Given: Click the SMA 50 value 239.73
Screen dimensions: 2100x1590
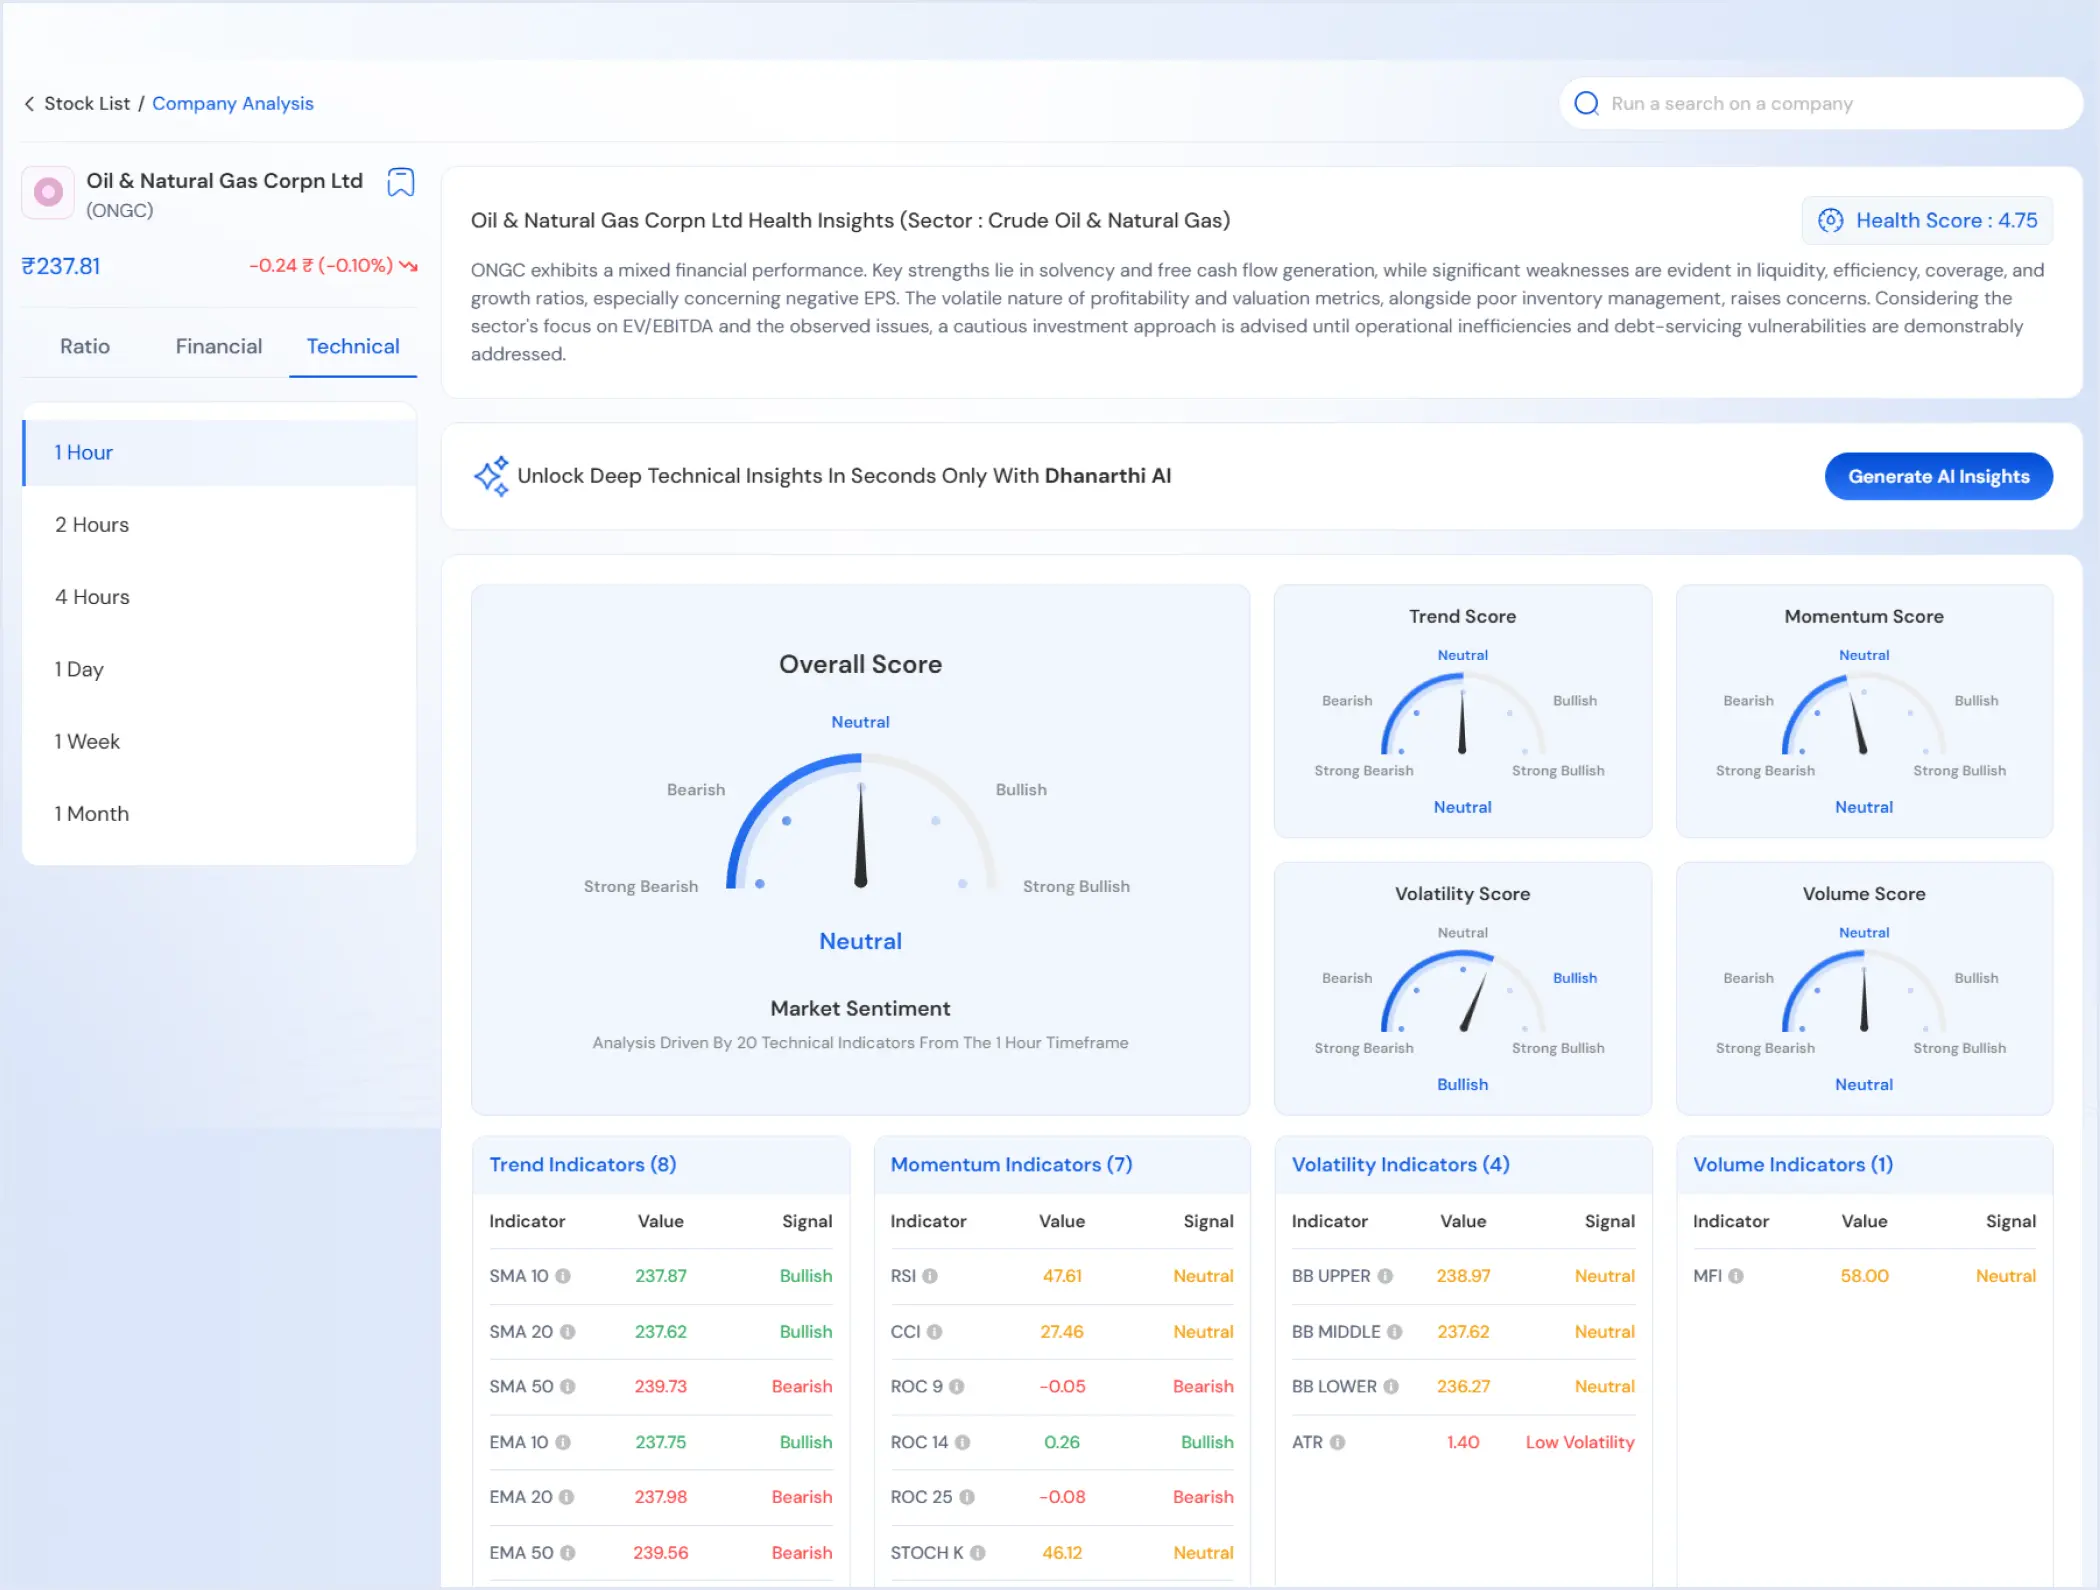Looking at the screenshot, I should tap(660, 1387).
